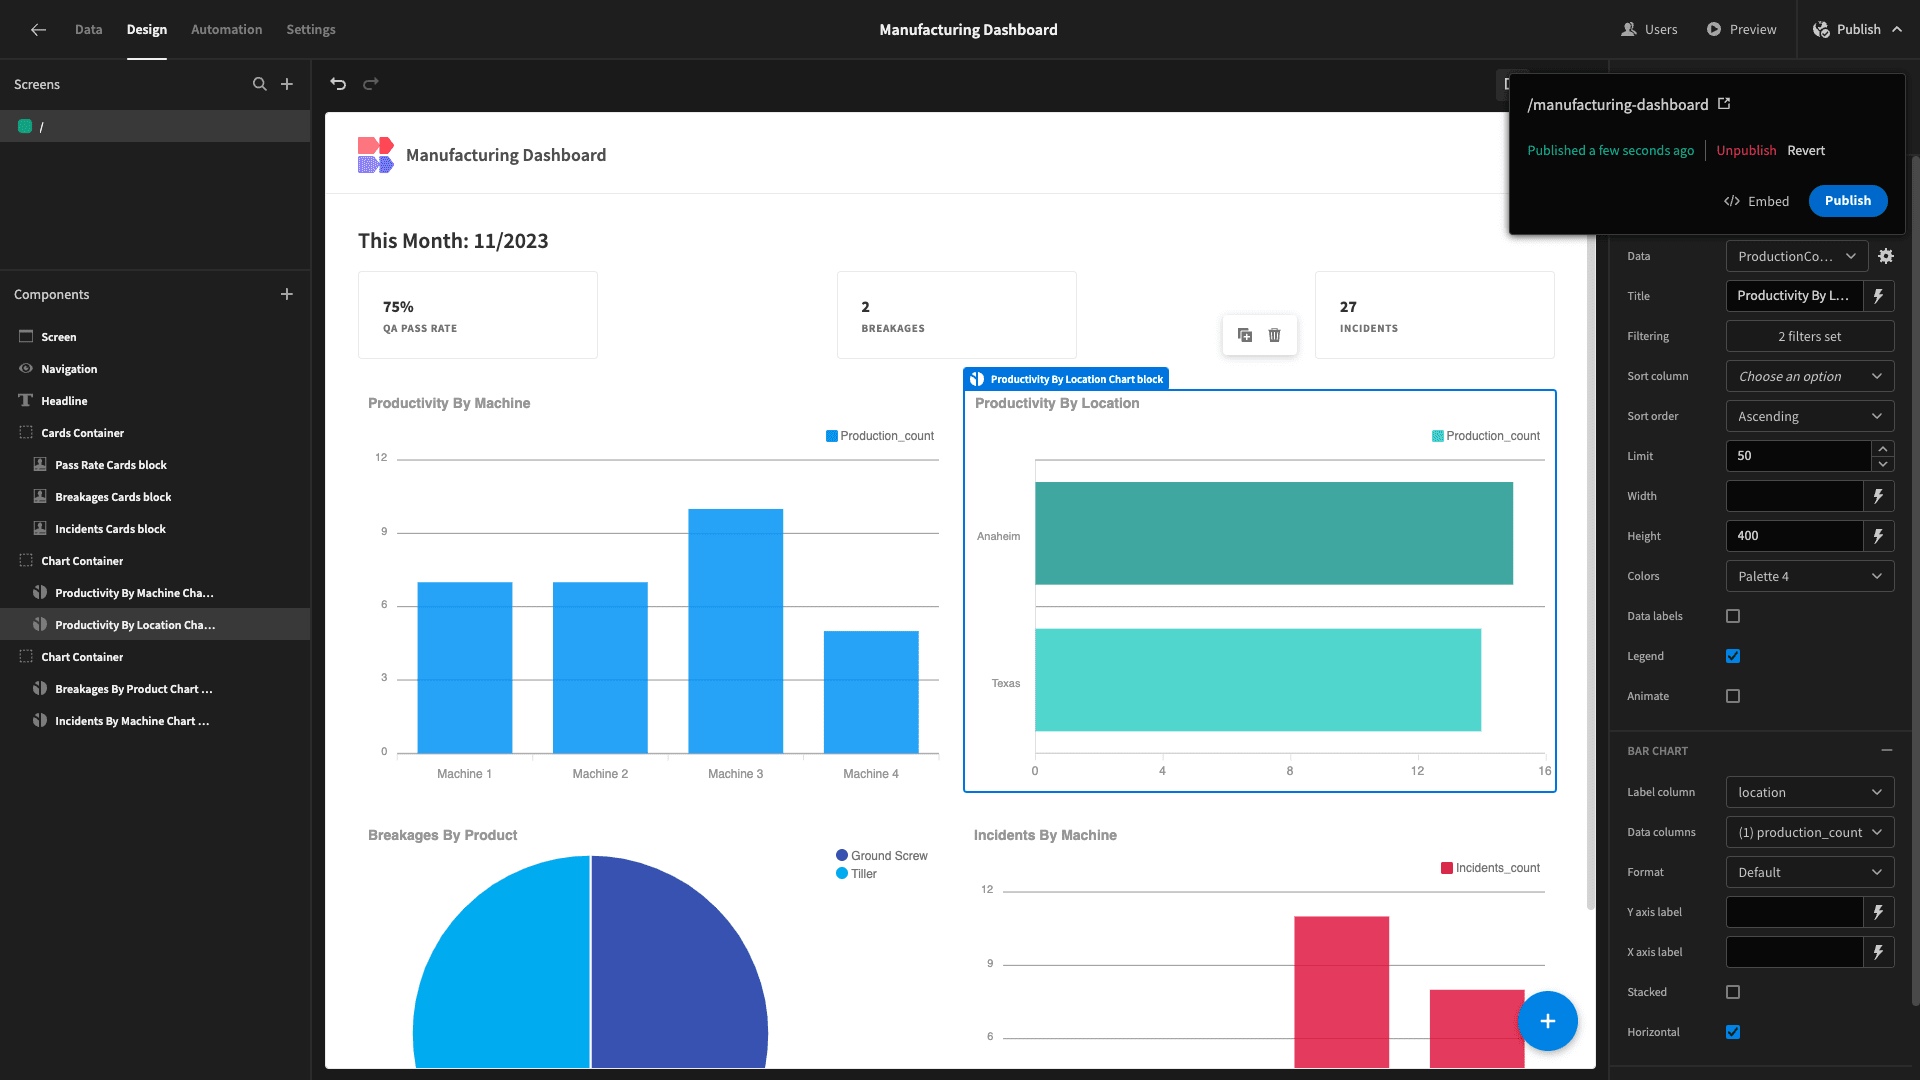Open the Format Default dropdown

coord(1810,872)
